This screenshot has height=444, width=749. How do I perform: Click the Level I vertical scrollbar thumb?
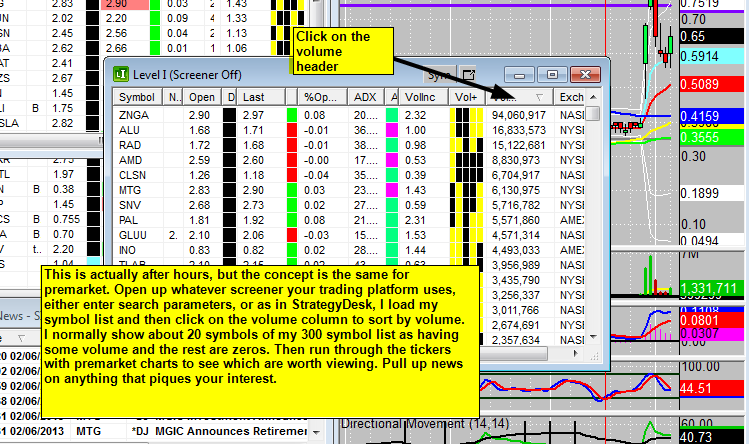point(593,114)
